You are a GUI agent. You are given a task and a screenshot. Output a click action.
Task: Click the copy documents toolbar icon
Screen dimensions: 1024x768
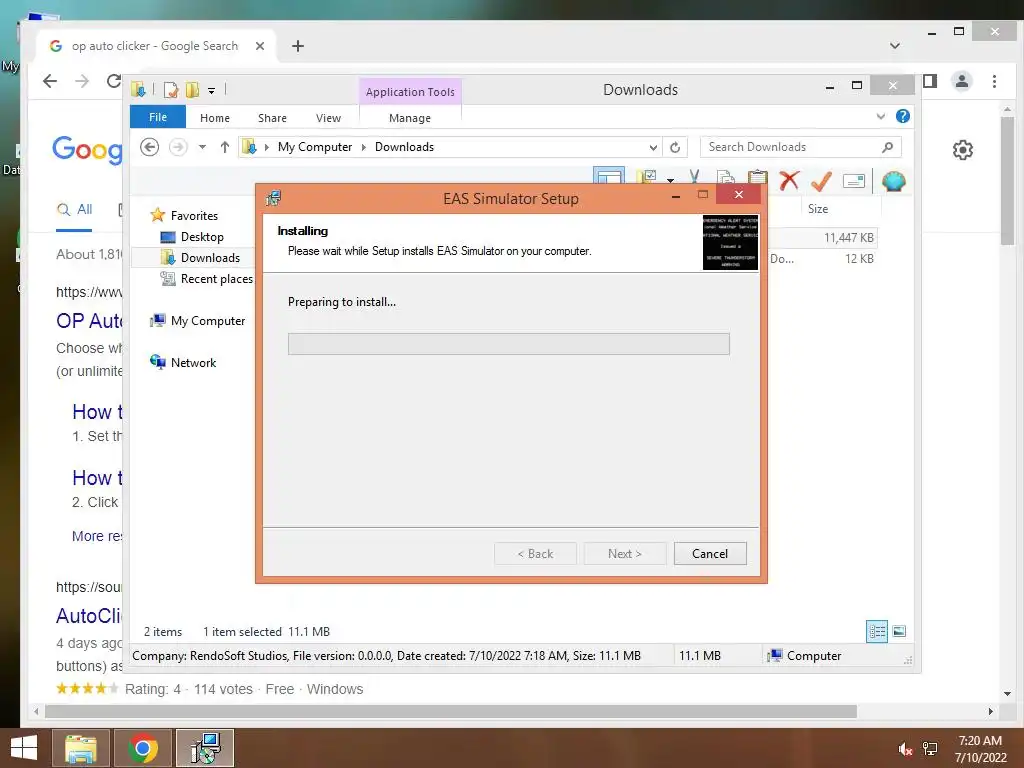tap(726, 176)
